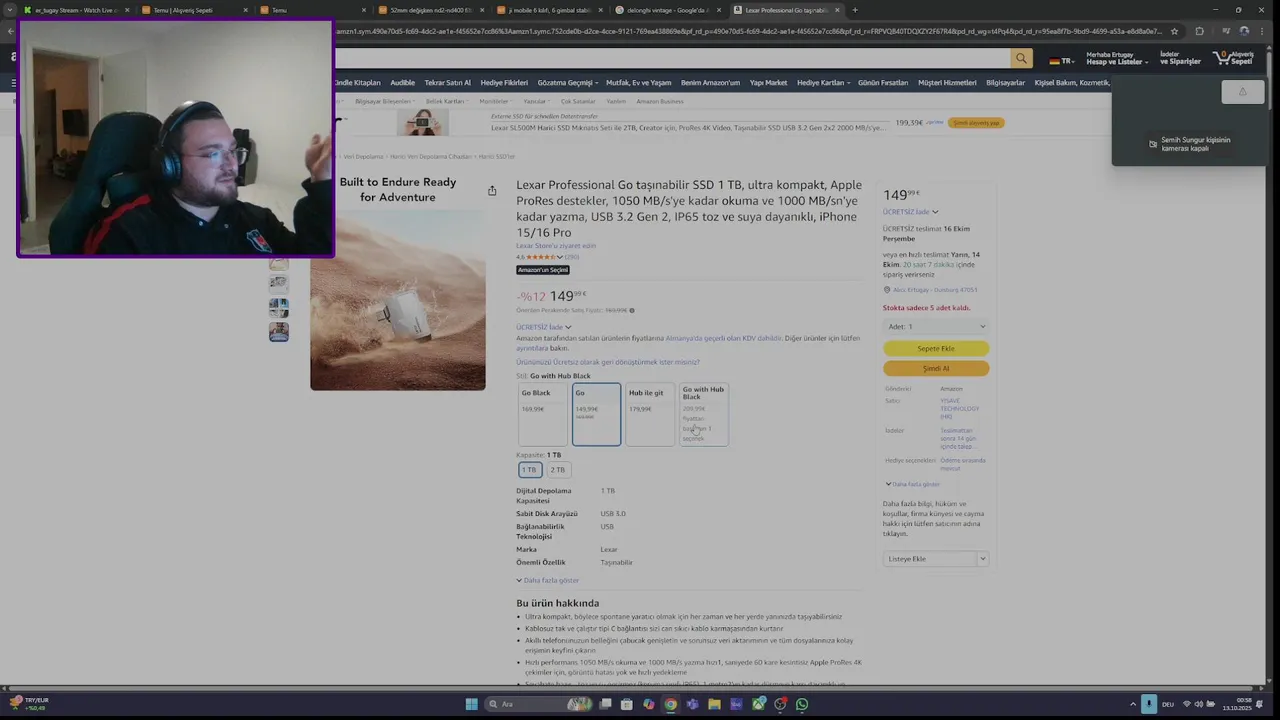Open Yapı Market in the nav bar

point(768,83)
